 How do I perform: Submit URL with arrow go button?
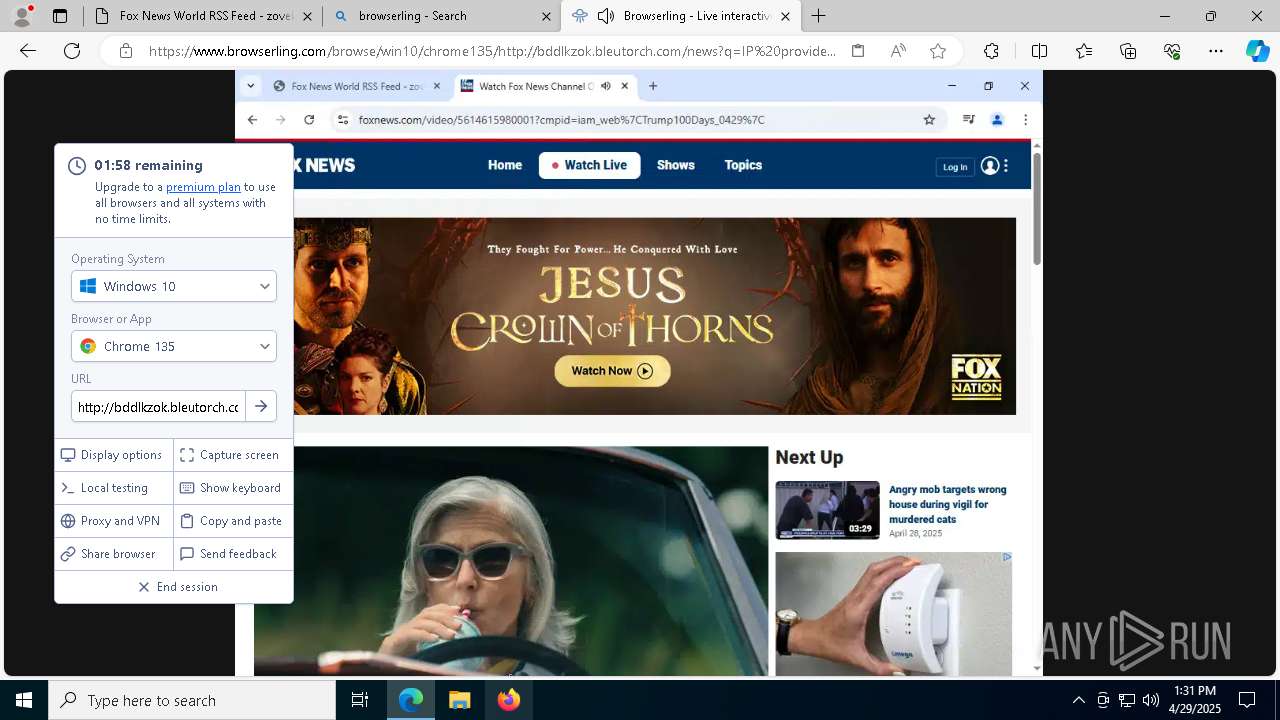pos(261,407)
